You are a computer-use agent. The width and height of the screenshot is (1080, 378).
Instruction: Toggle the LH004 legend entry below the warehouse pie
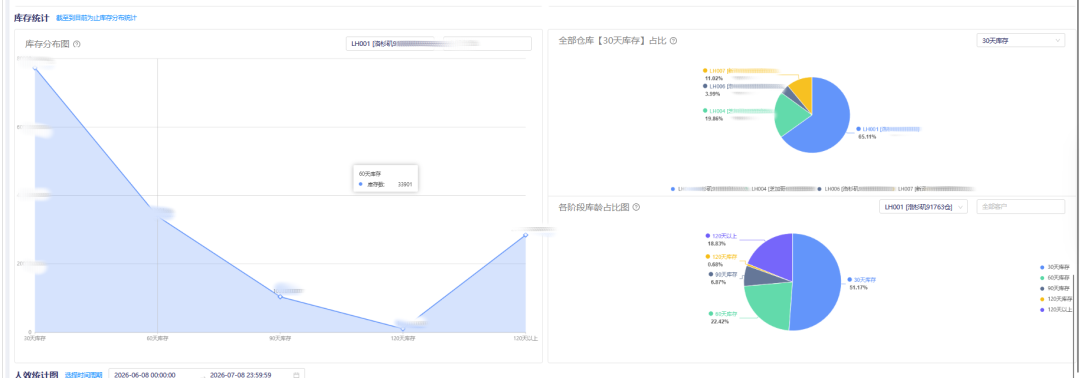(780, 188)
